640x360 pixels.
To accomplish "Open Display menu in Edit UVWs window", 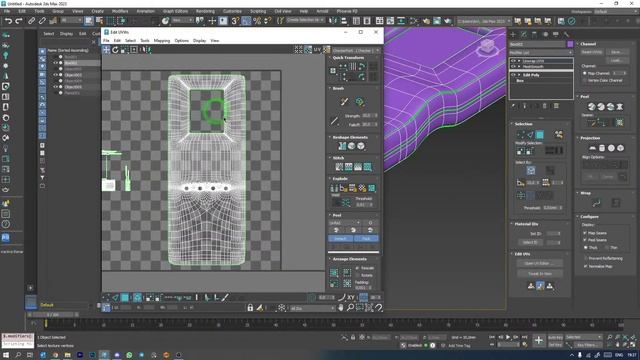I will pyautogui.click(x=199, y=41).
